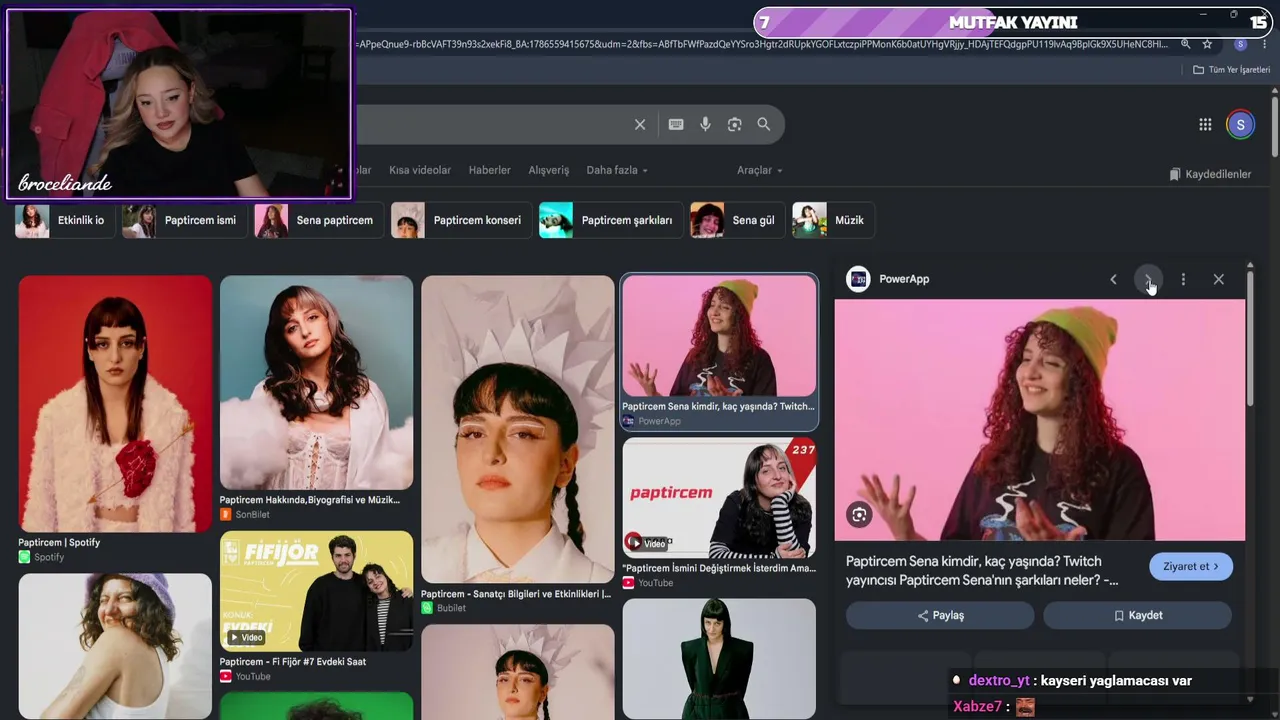The height and width of the screenshot is (720, 1280).
Task: Clear the search box with the X icon
Action: [x=640, y=124]
